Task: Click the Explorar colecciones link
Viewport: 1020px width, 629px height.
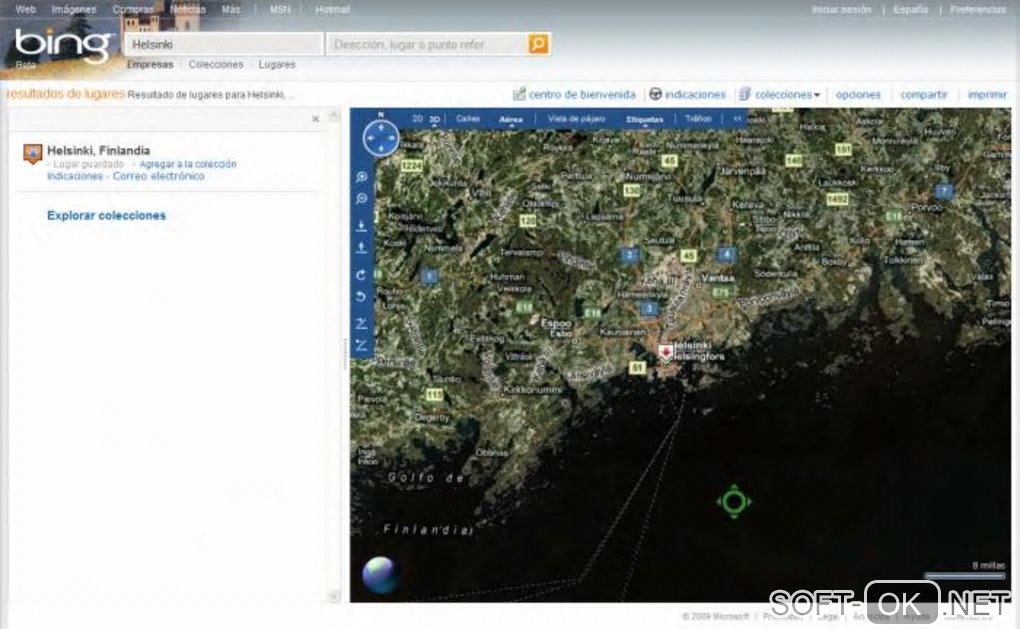Action: (x=107, y=215)
